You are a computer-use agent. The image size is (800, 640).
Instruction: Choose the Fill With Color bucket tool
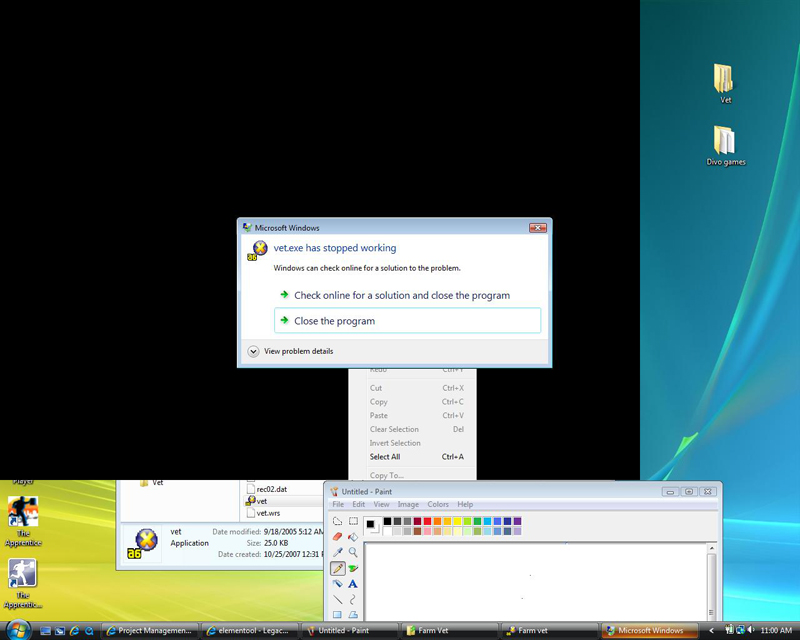(x=353, y=537)
